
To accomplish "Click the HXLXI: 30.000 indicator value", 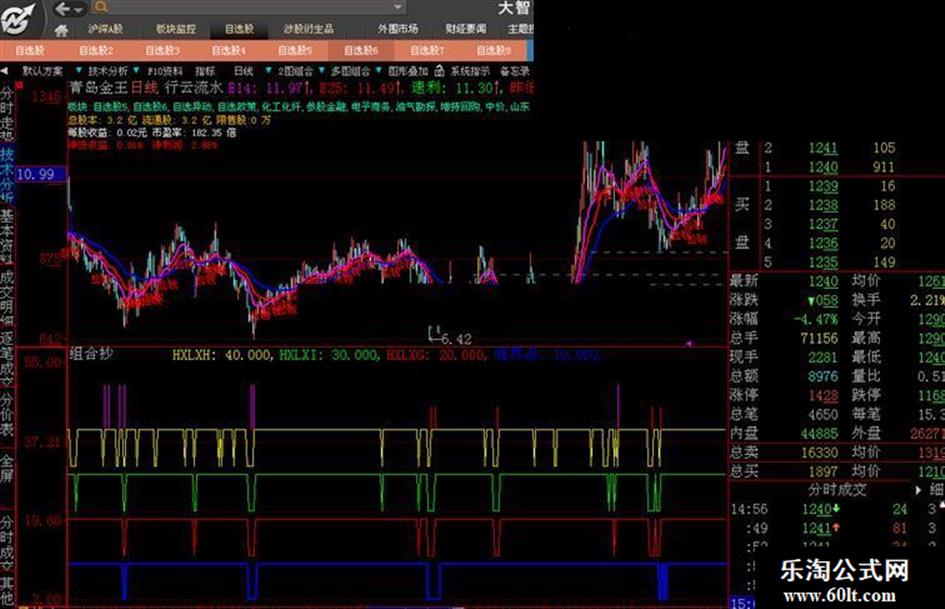I will pos(329,355).
